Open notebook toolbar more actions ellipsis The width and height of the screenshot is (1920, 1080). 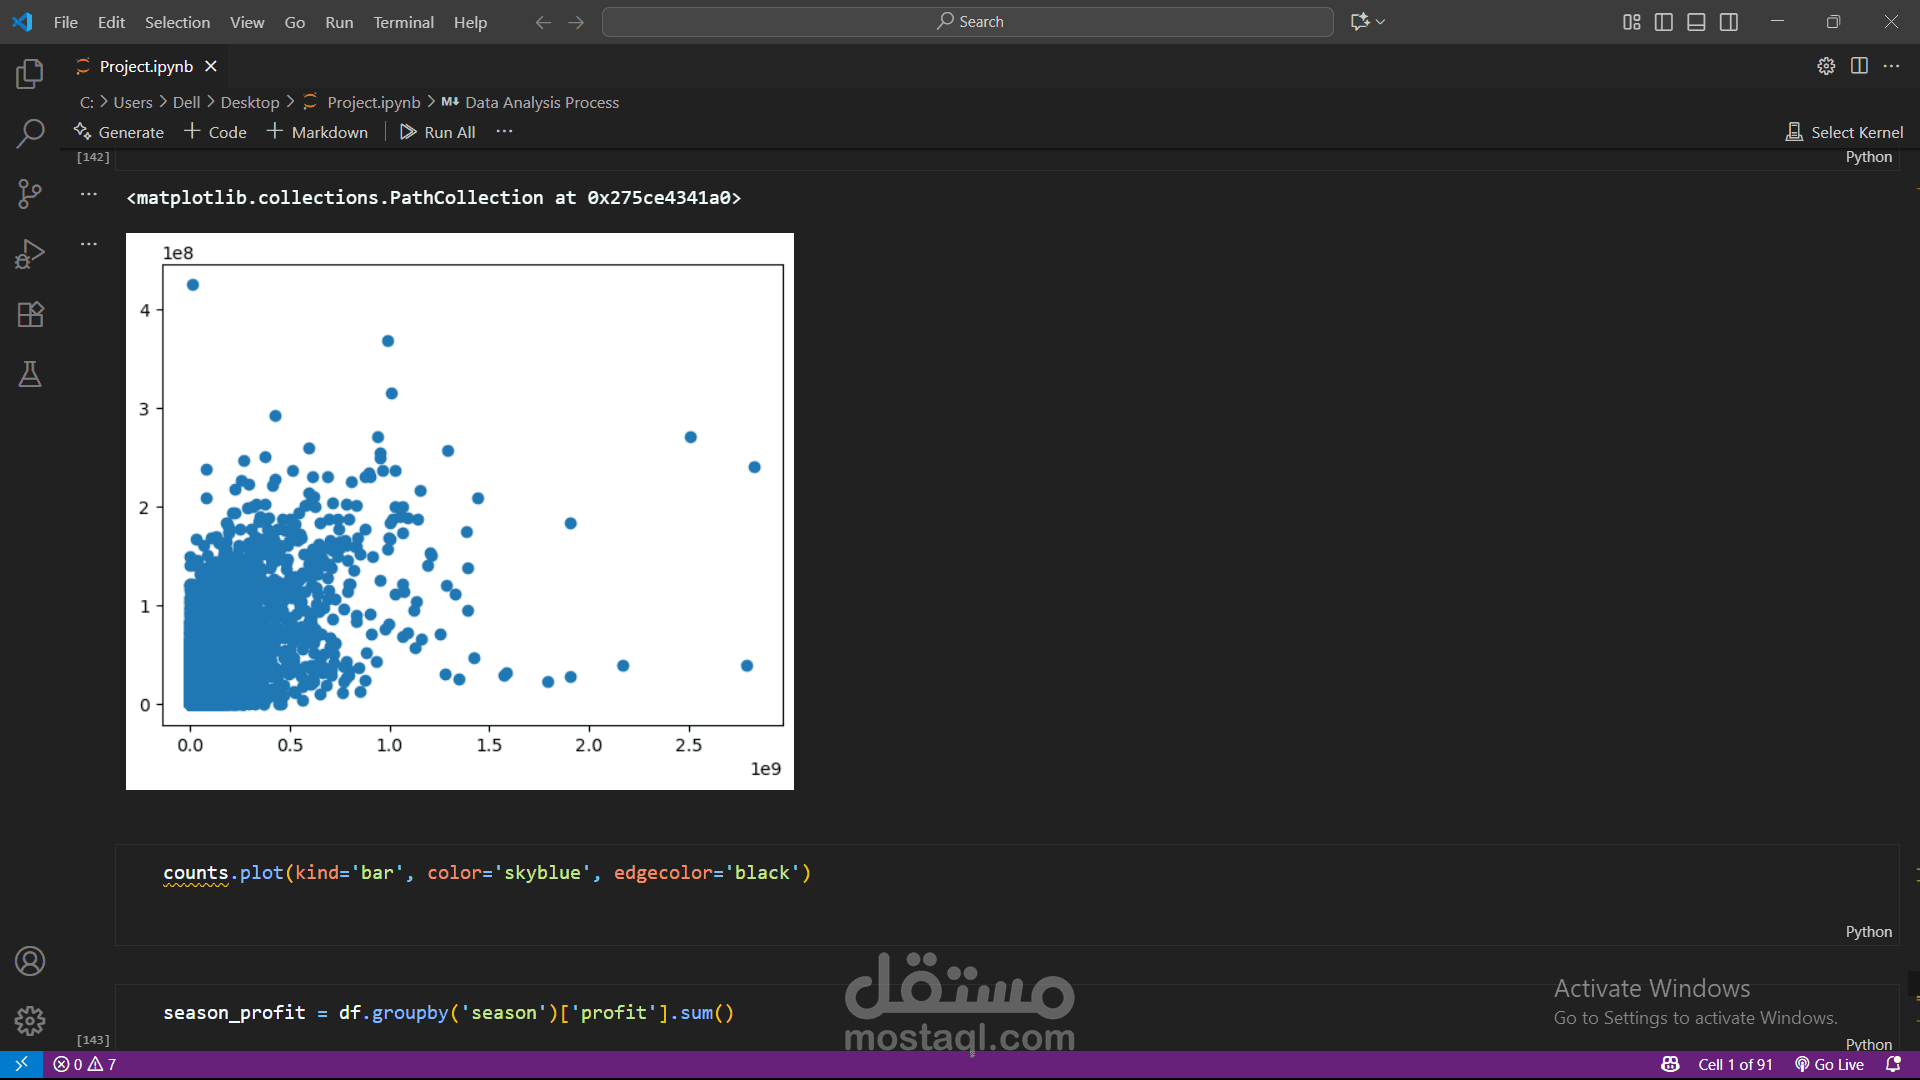[504, 132]
